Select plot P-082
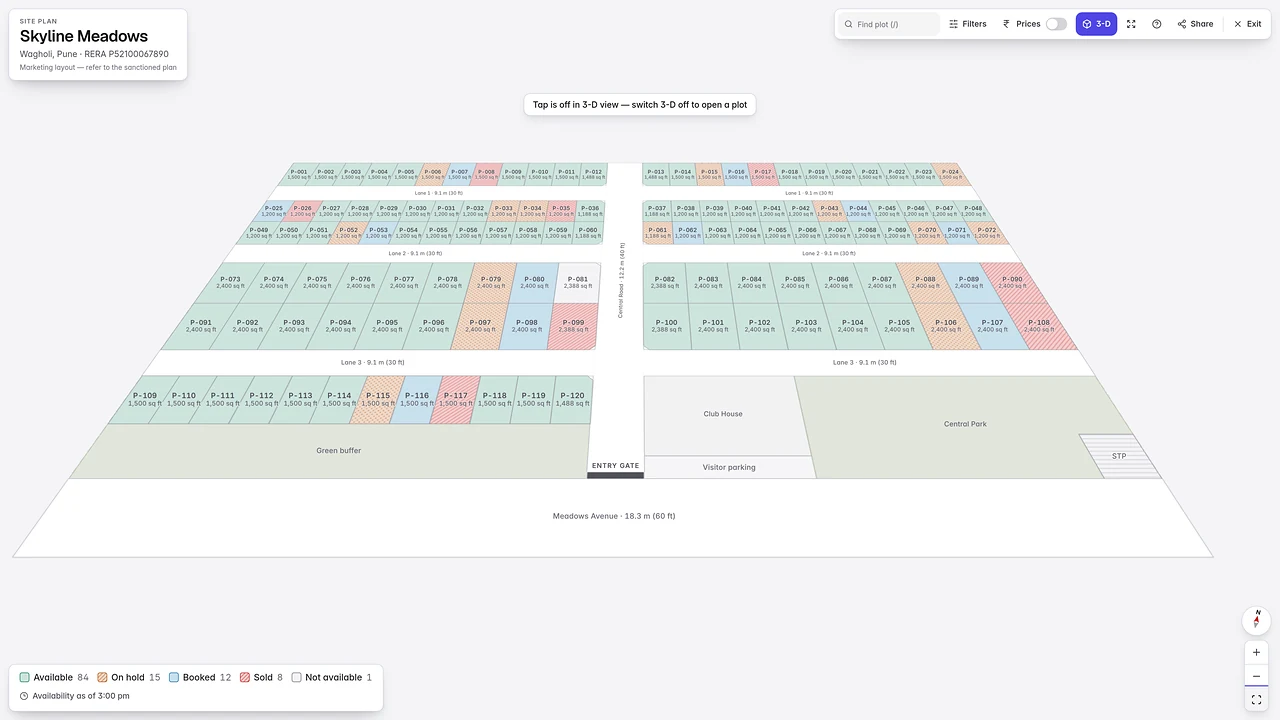 coord(664,283)
